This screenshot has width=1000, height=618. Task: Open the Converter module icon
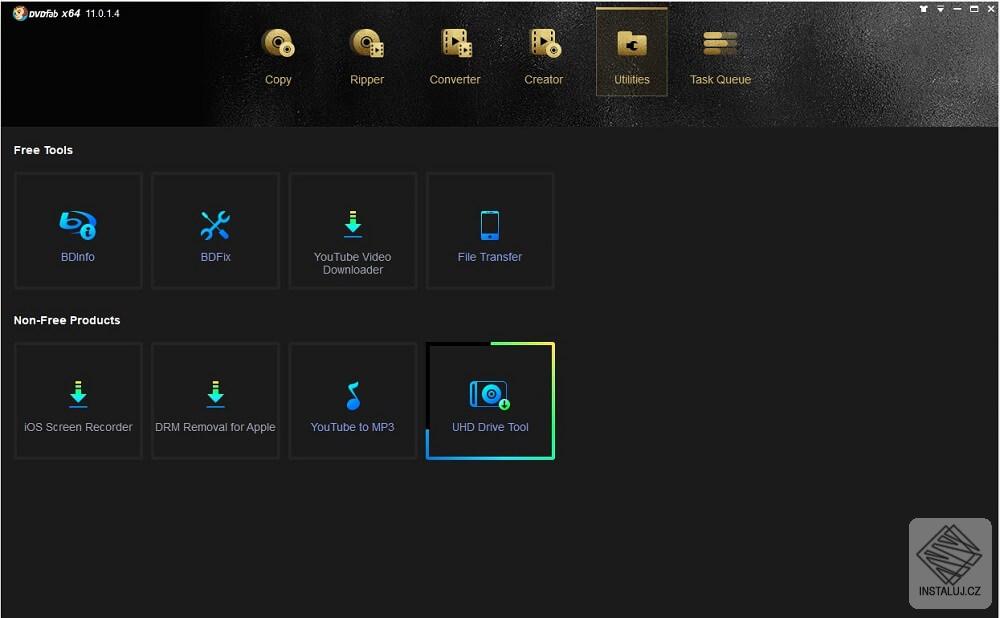pyautogui.click(x=456, y=43)
